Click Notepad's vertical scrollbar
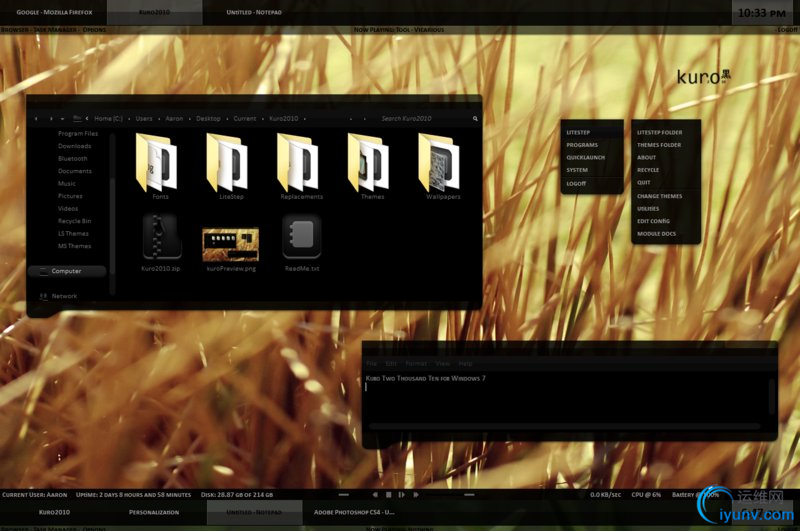The image size is (800, 531). pos(772,397)
